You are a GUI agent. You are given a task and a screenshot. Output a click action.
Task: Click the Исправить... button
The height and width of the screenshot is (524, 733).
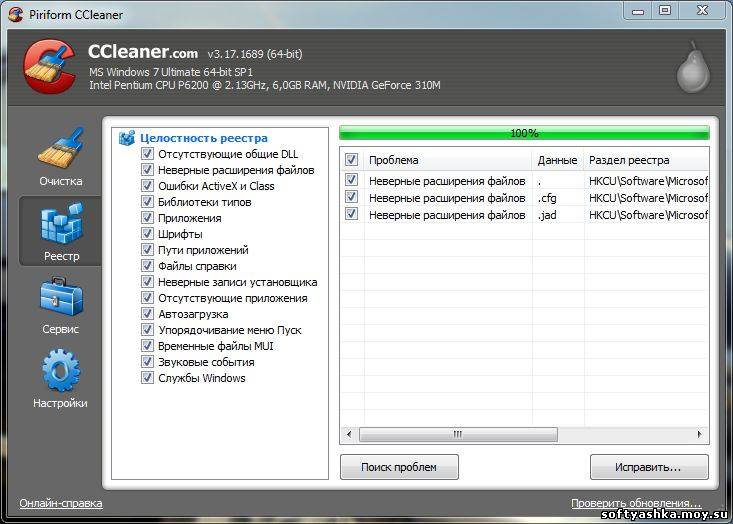[649, 467]
